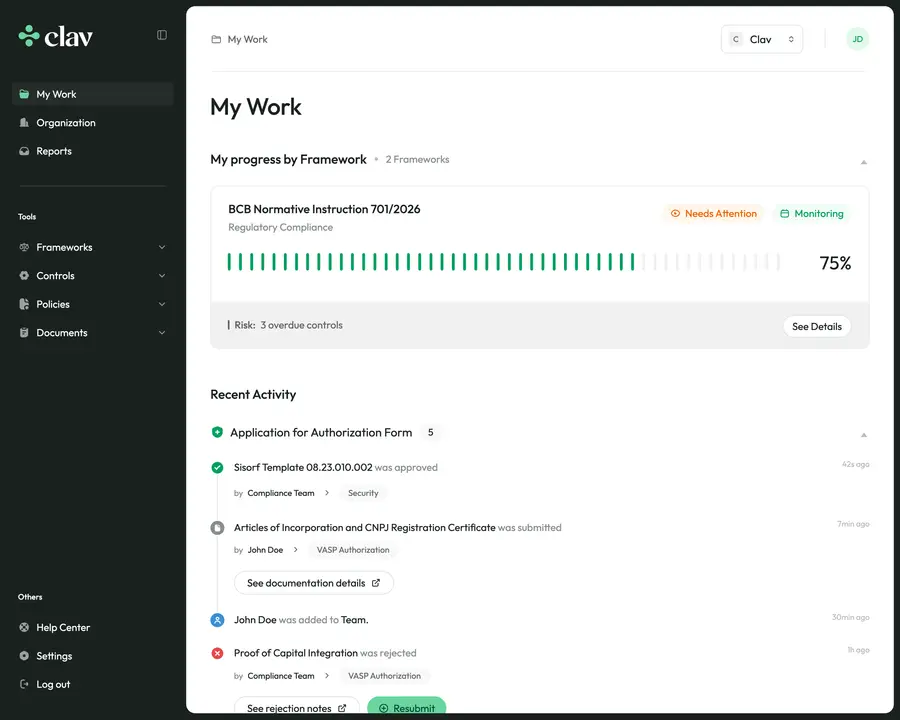Go to Organization page
This screenshot has height=720, width=900.
65,123
